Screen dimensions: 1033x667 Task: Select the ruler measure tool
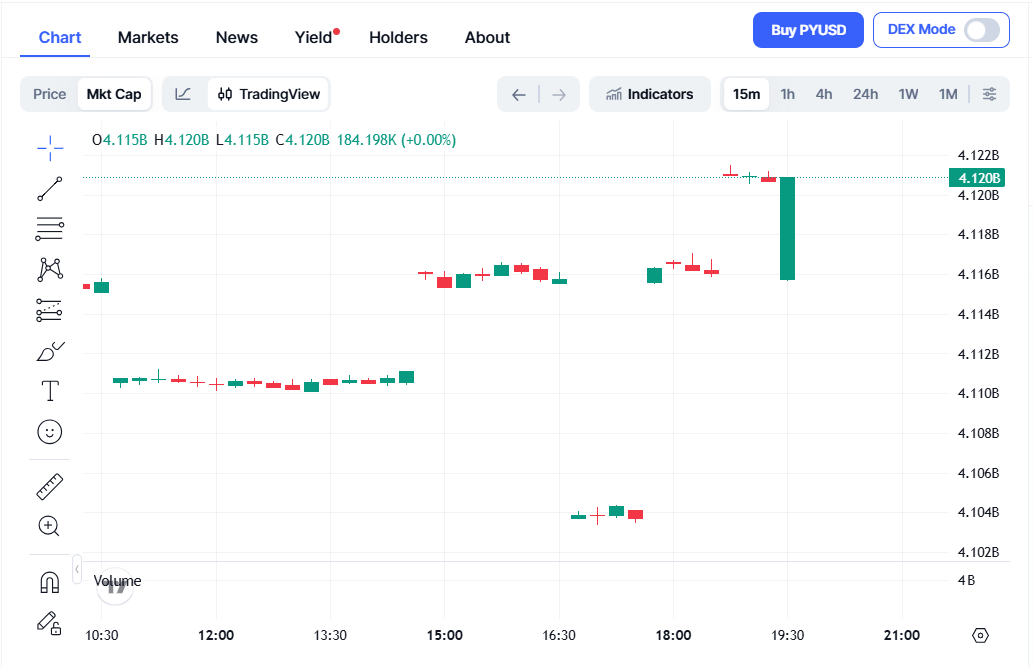[x=50, y=486]
